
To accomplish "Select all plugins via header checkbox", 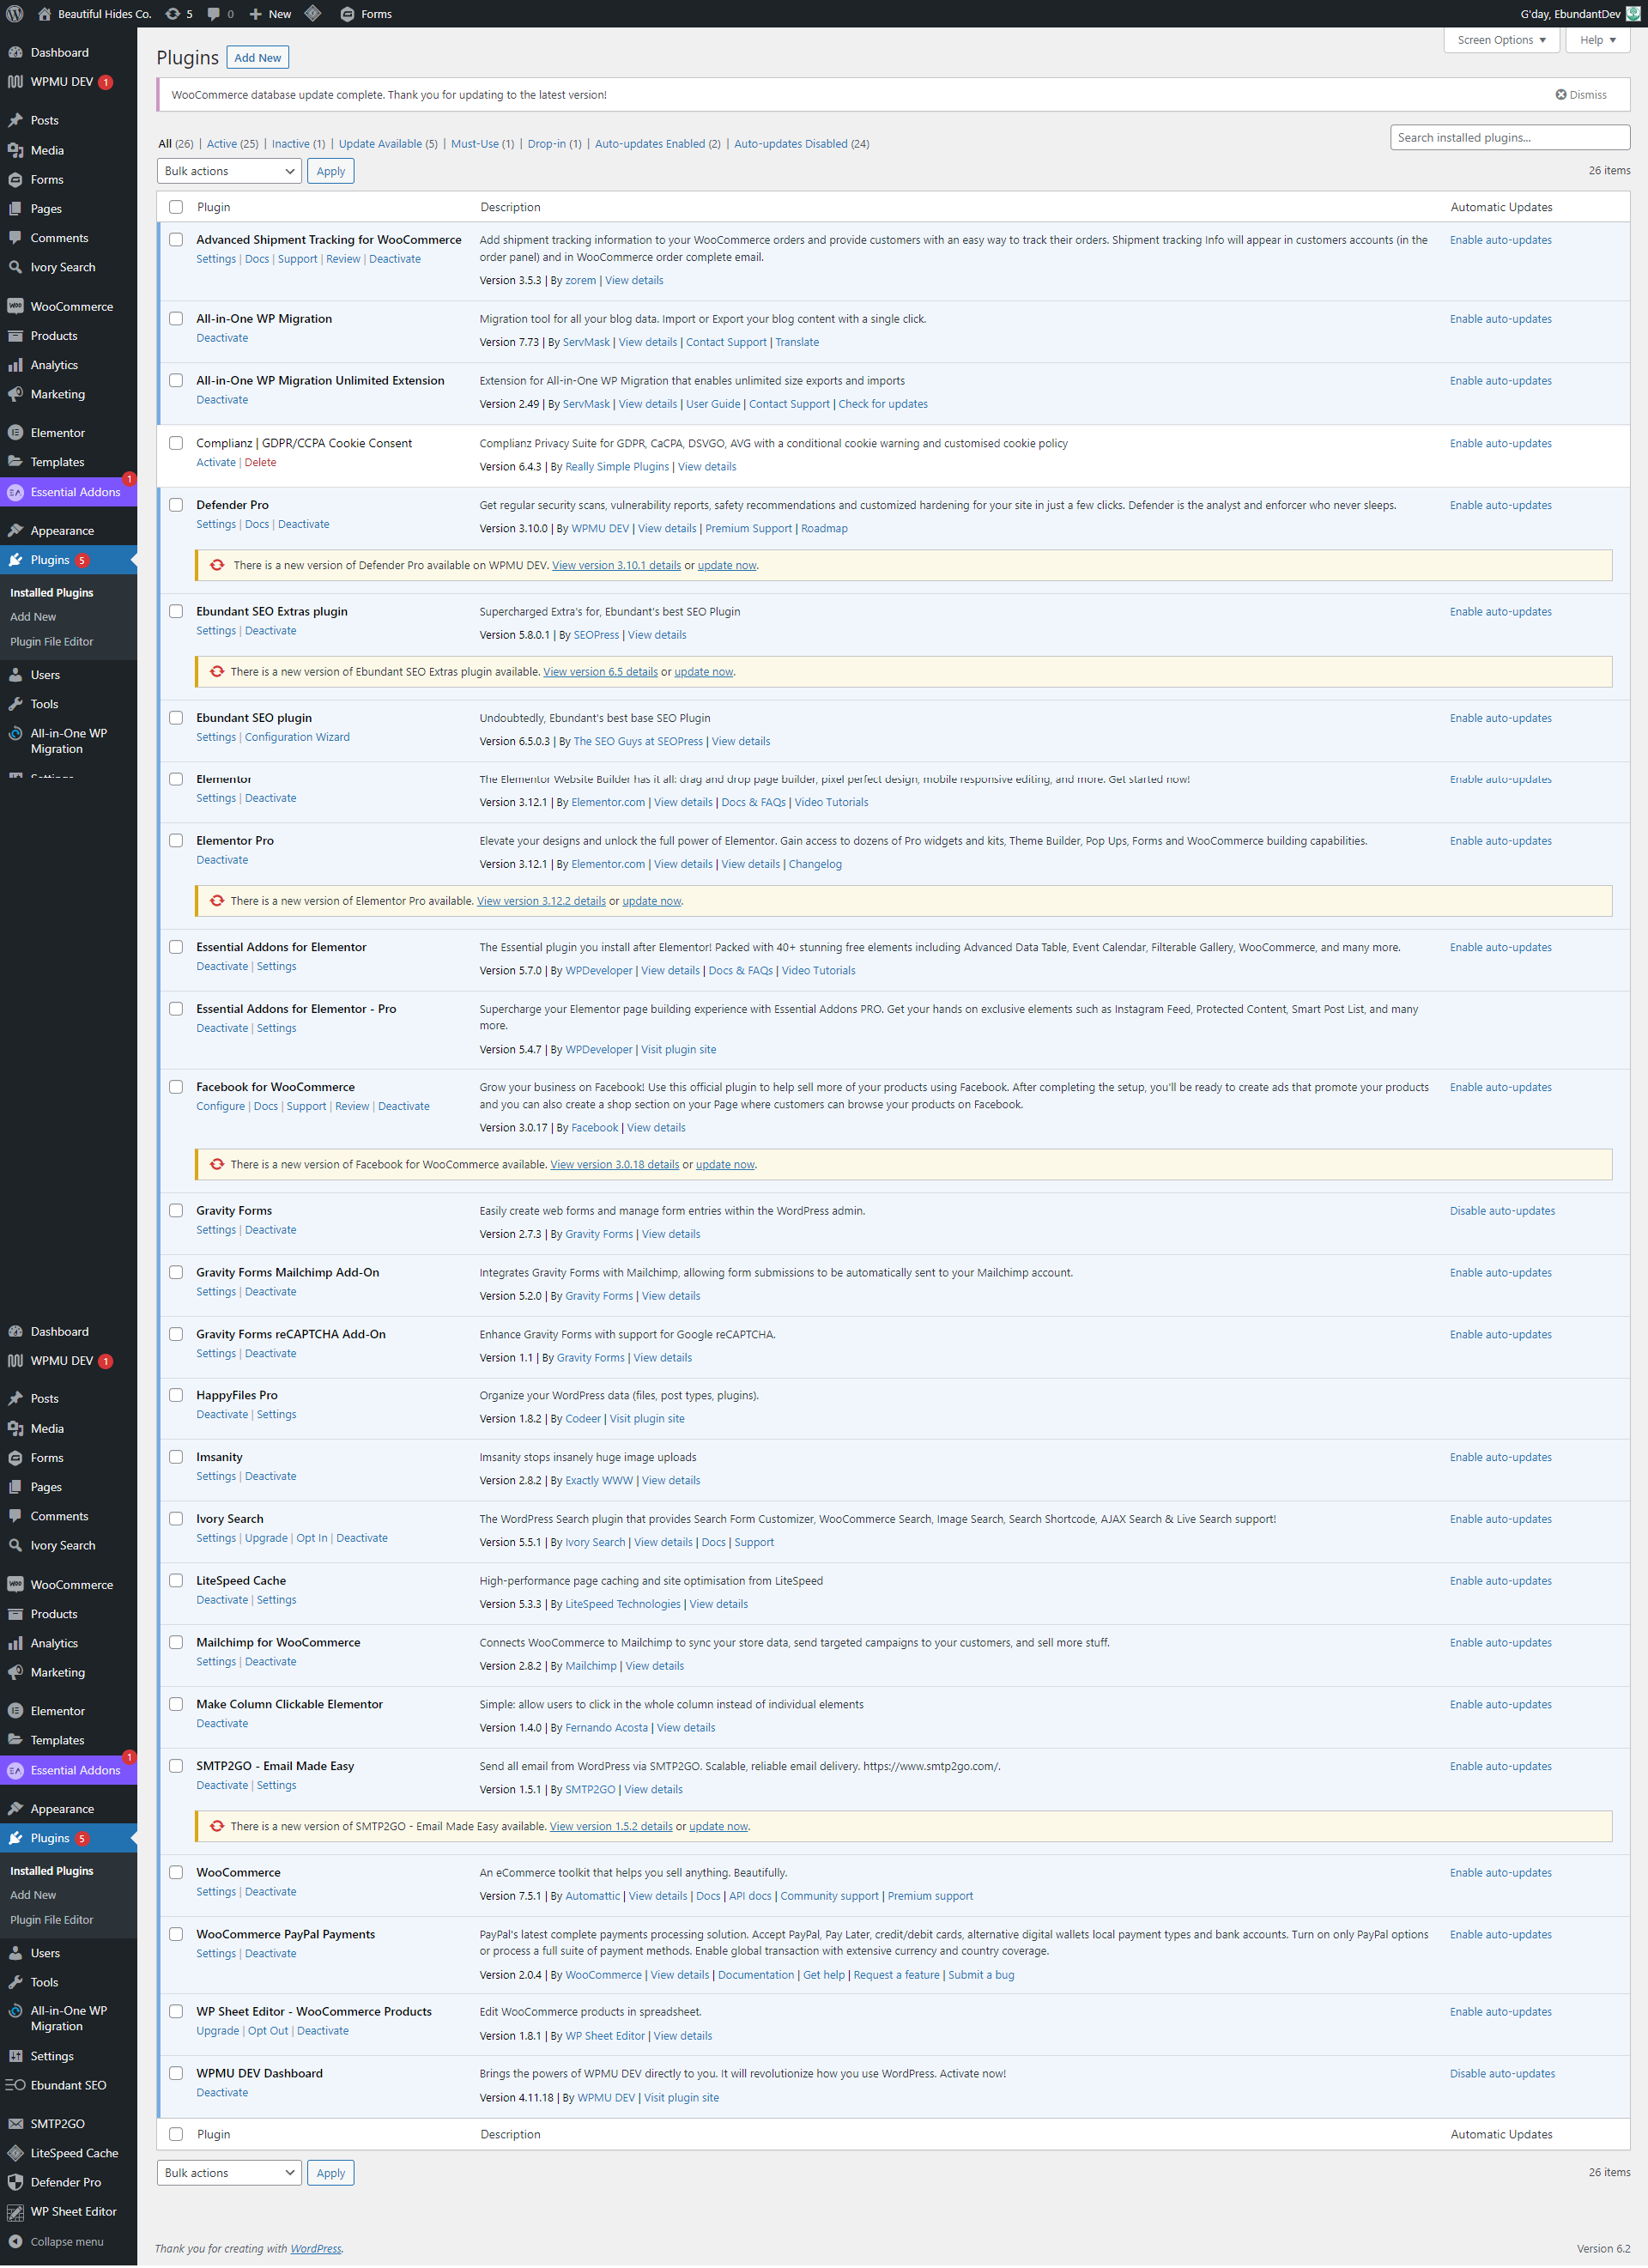I will click(176, 207).
